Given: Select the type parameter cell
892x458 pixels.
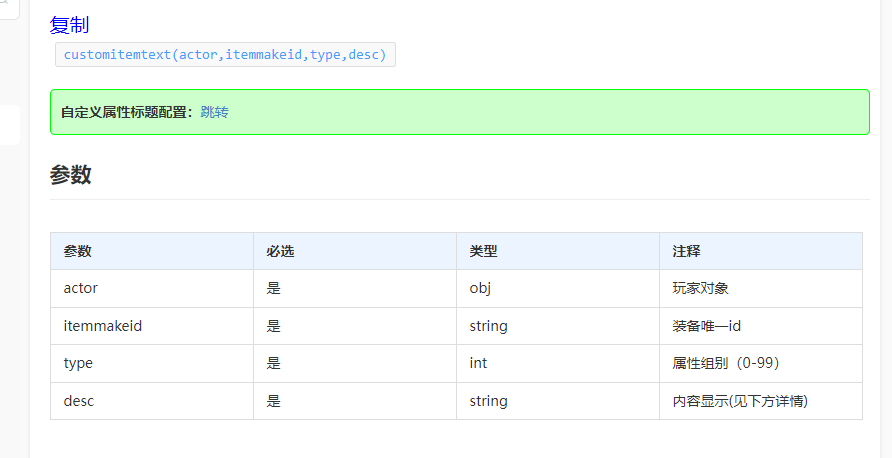Looking at the screenshot, I should click(x=152, y=364).
